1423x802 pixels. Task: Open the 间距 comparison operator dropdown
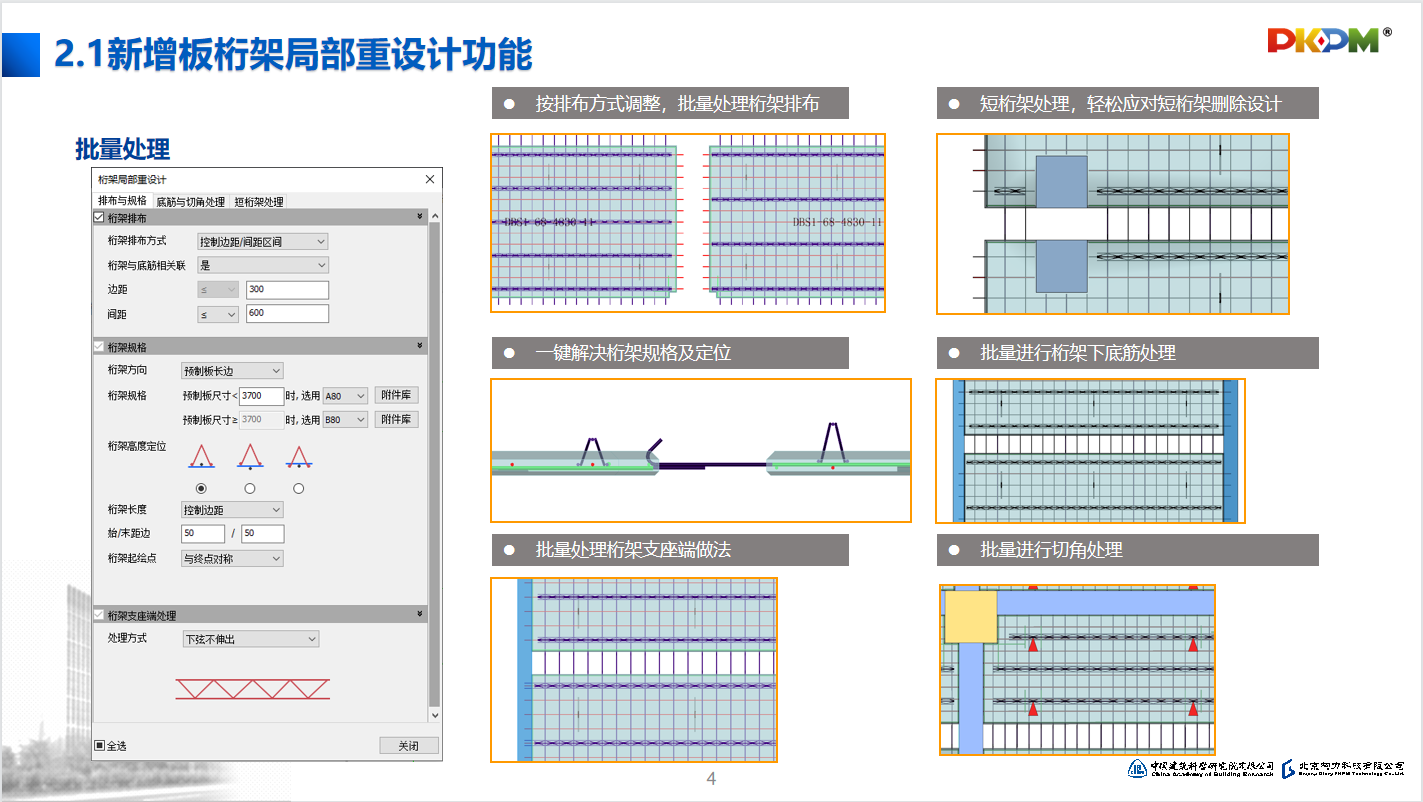click(218, 314)
